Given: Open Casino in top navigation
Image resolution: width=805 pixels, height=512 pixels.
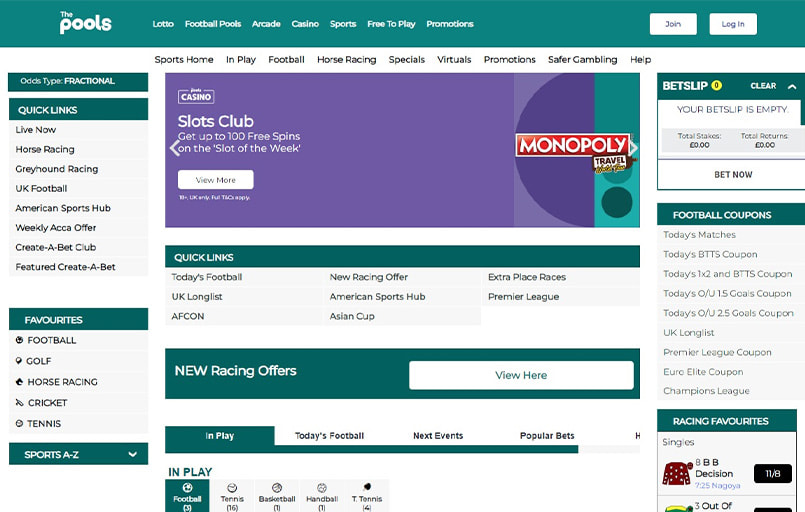Looking at the screenshot, I should click(305, 24).
